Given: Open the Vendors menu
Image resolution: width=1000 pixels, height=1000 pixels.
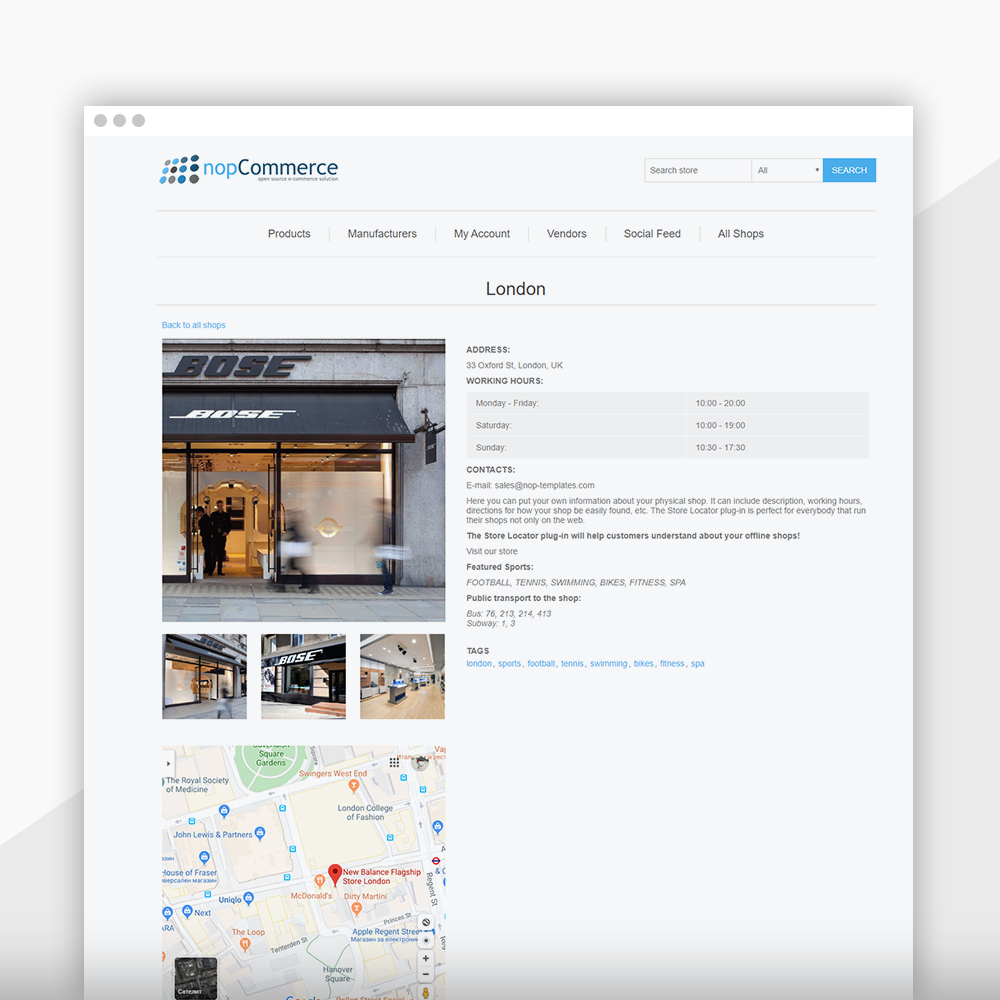Looking at the screenshot, I should pos(566,233).
